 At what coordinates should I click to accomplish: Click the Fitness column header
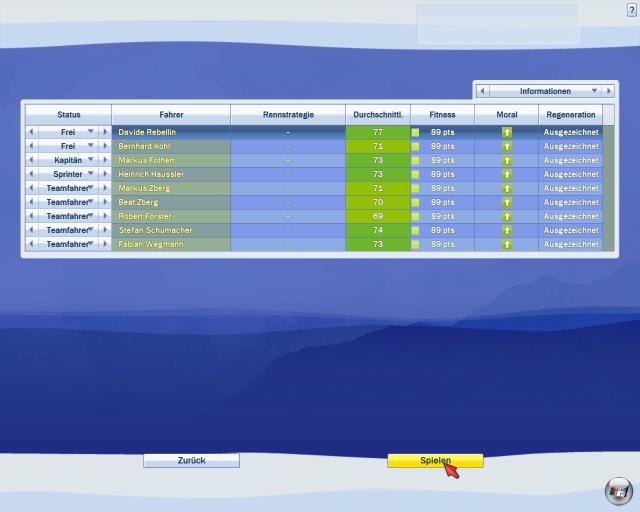(442, 115)
